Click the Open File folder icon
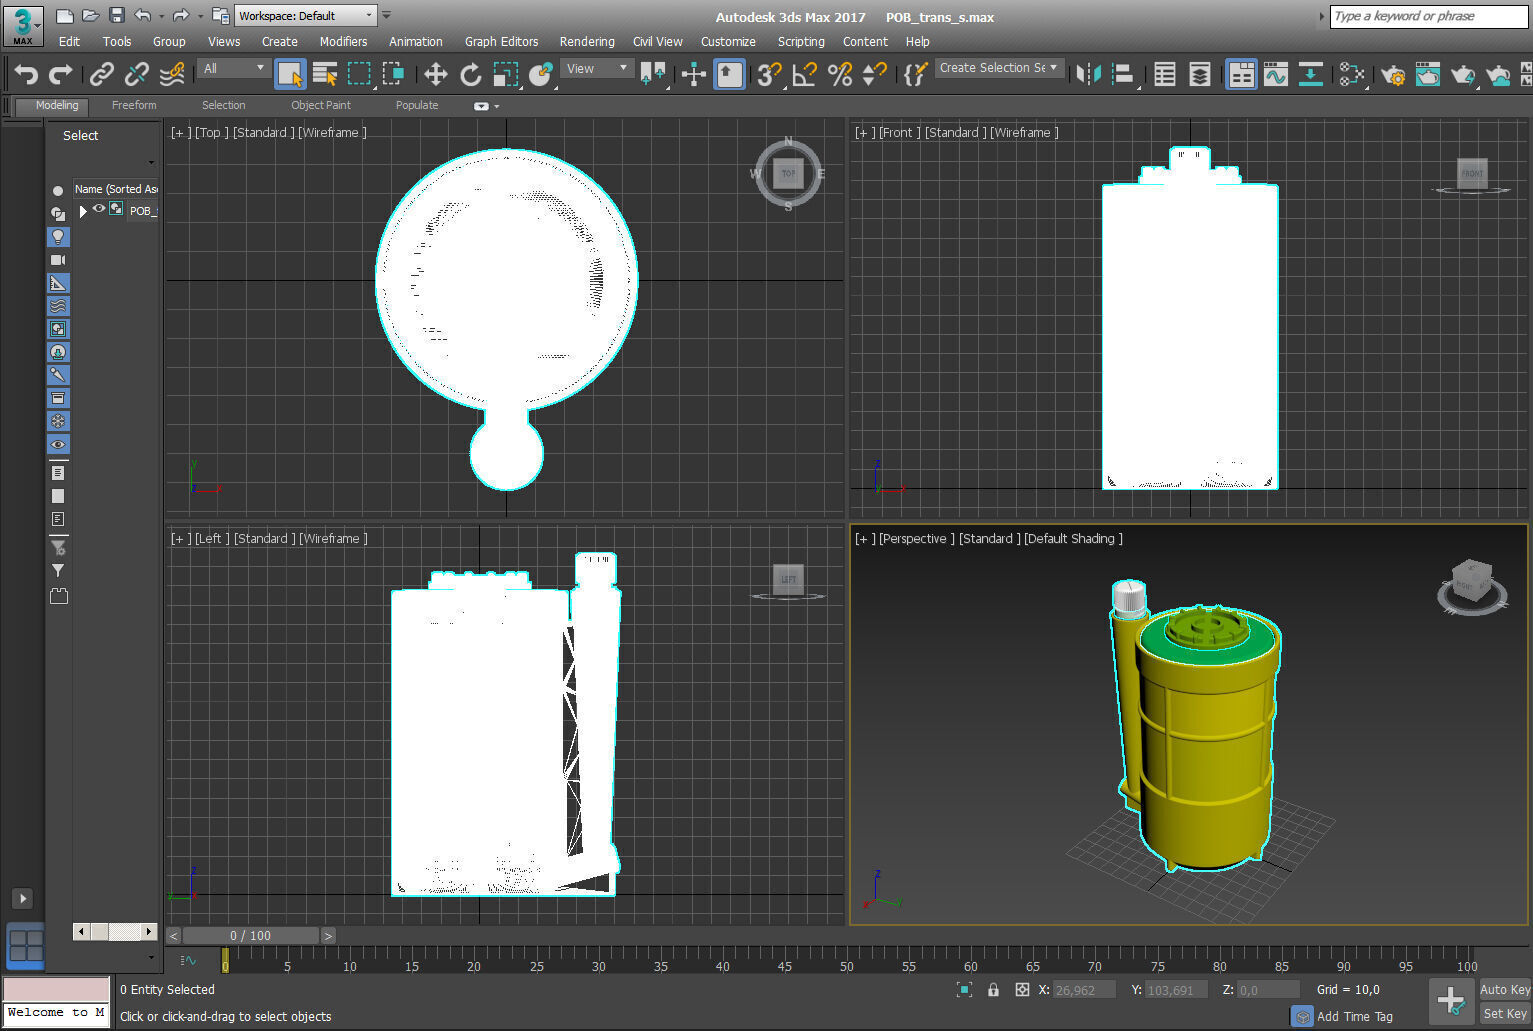The width and height of the screenshot is (1533, 1031). [x=90, y=15]
